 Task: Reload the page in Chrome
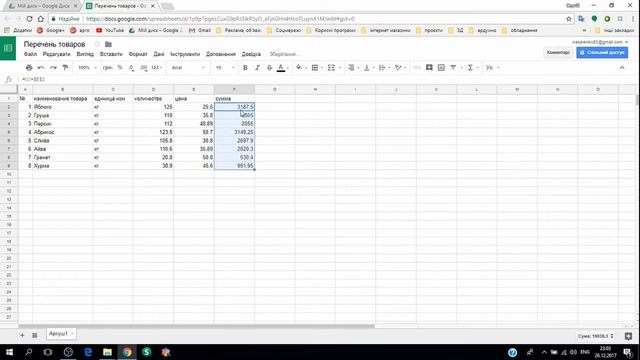[29, 19]
